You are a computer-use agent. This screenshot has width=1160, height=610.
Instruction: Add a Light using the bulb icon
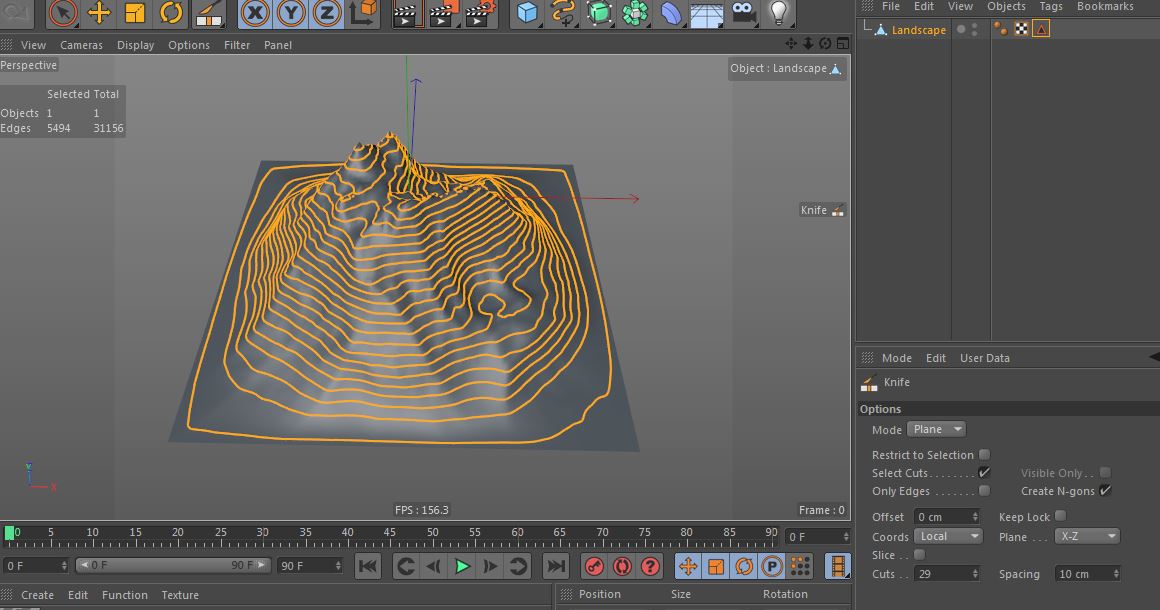pos(778,13)
